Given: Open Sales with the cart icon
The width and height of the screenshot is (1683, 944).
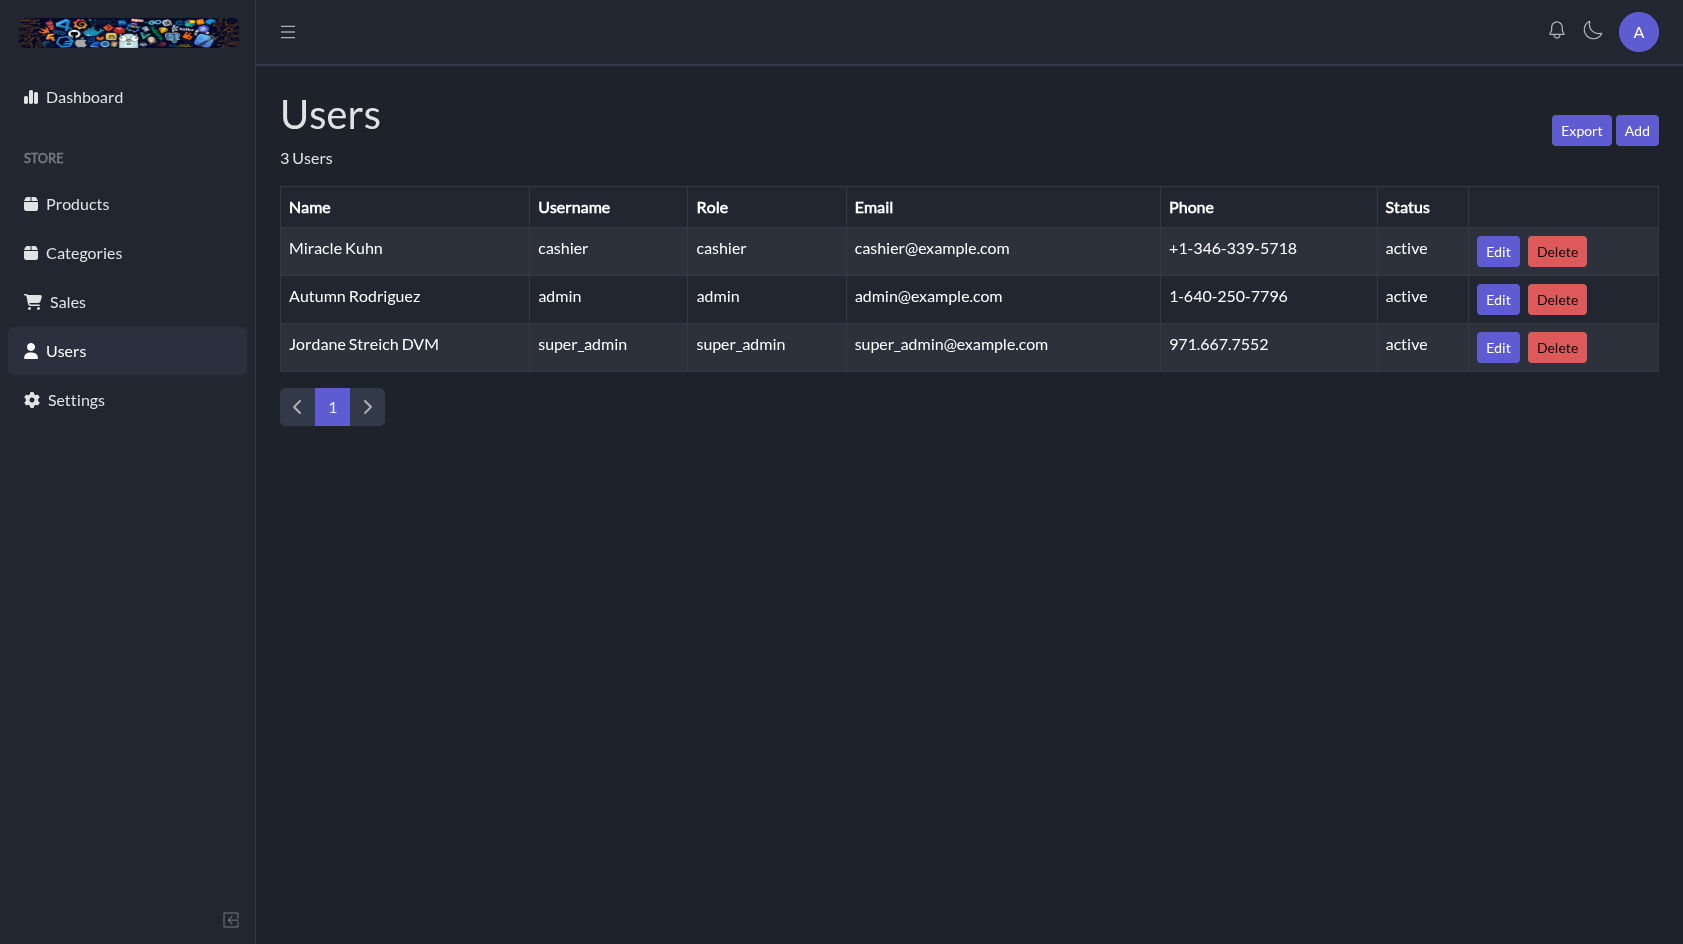Looking at the screenshot, I should pos(67,302).
